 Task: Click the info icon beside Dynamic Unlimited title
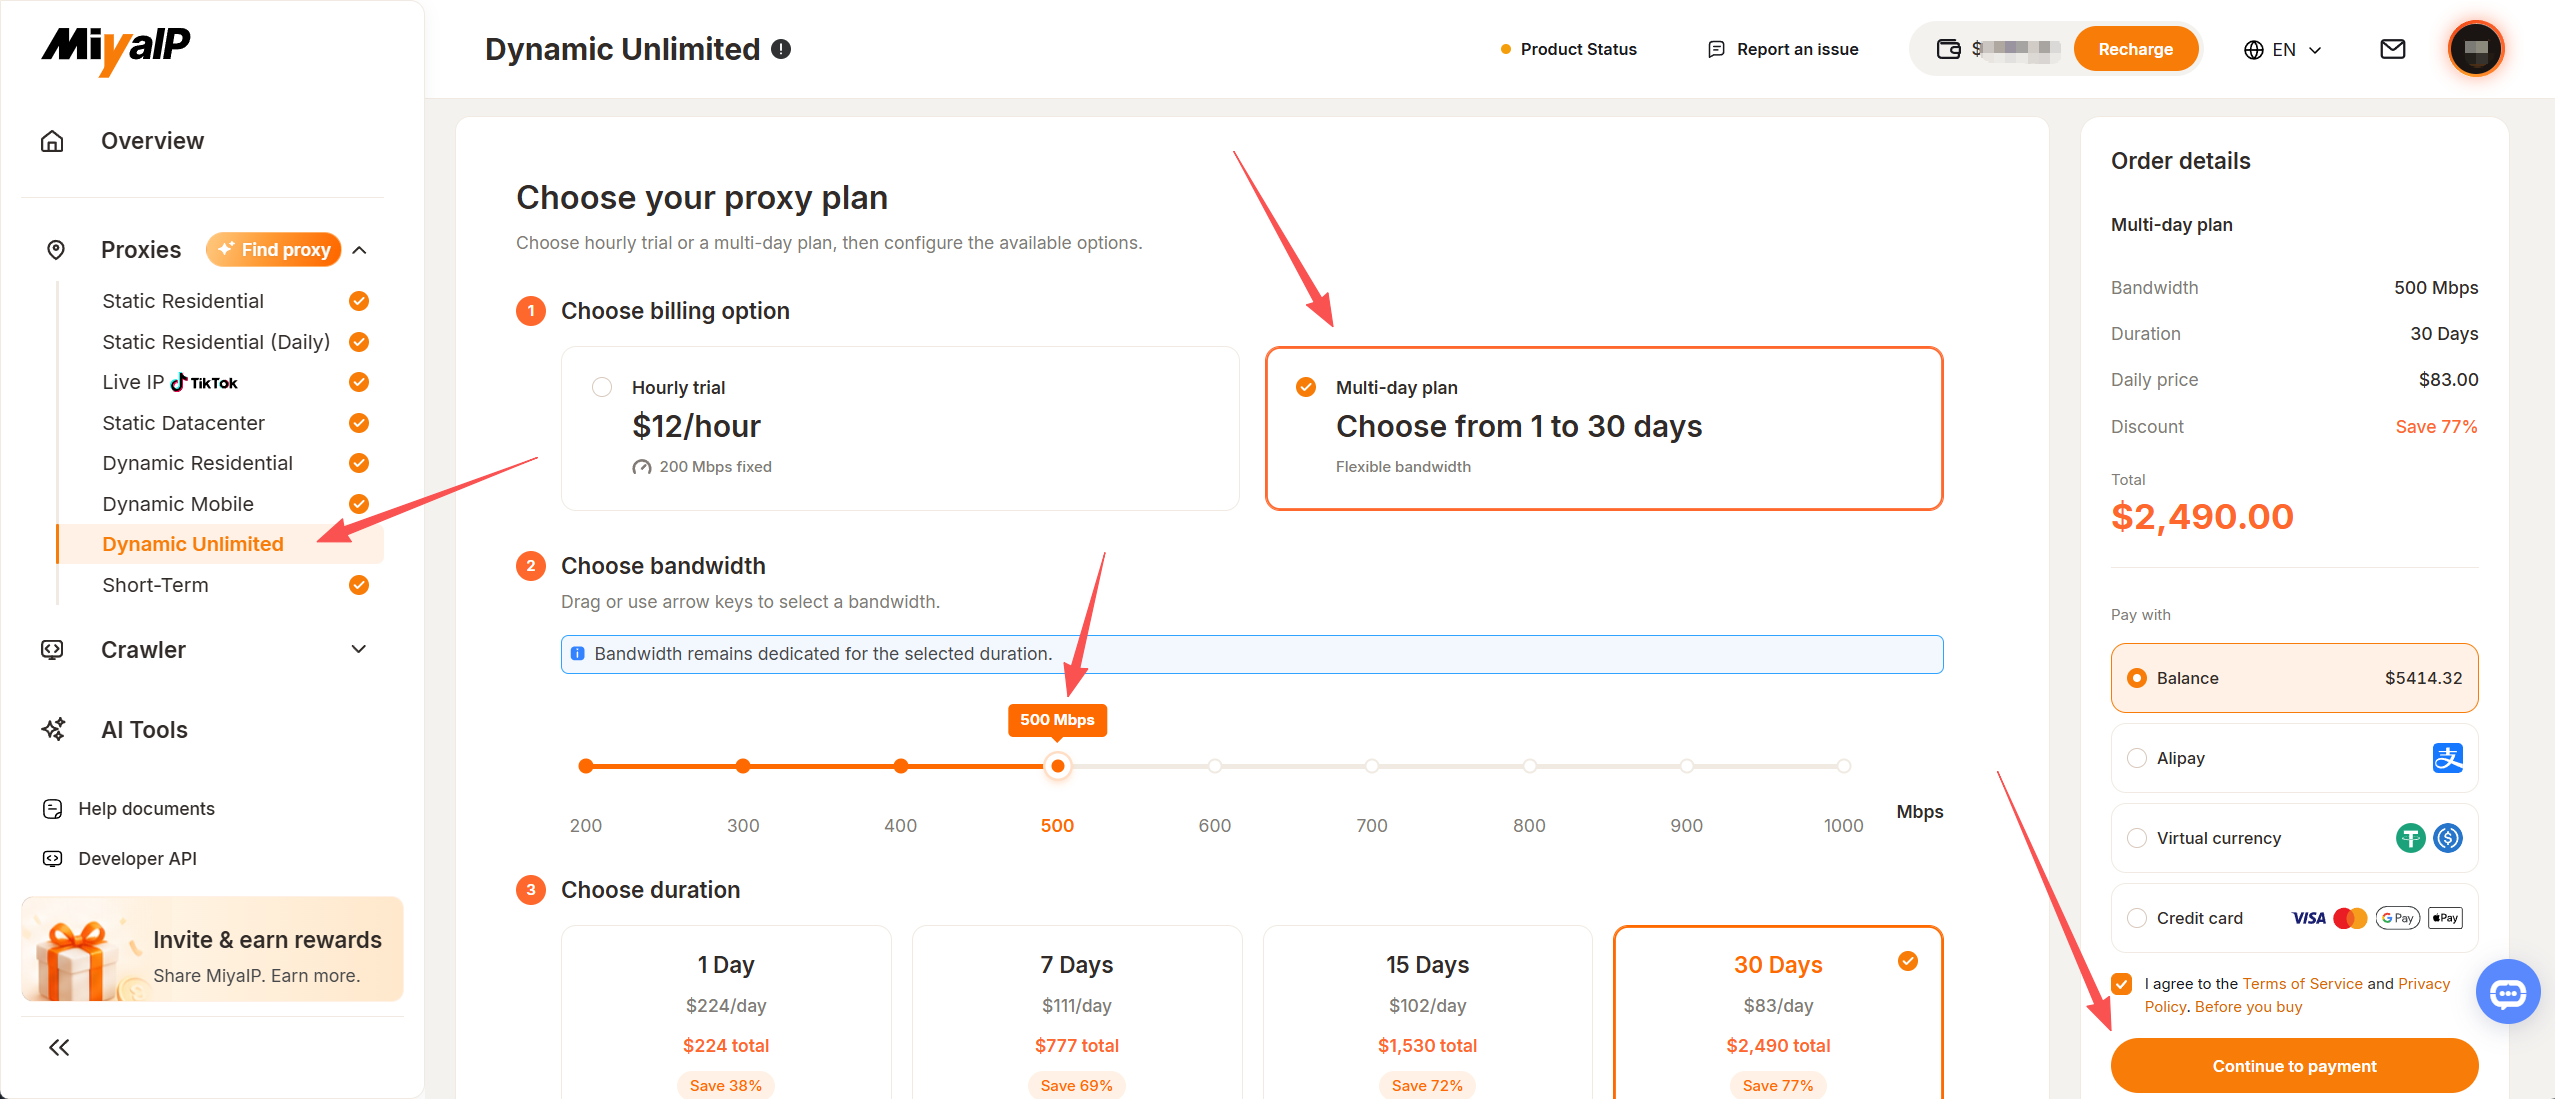782,49
